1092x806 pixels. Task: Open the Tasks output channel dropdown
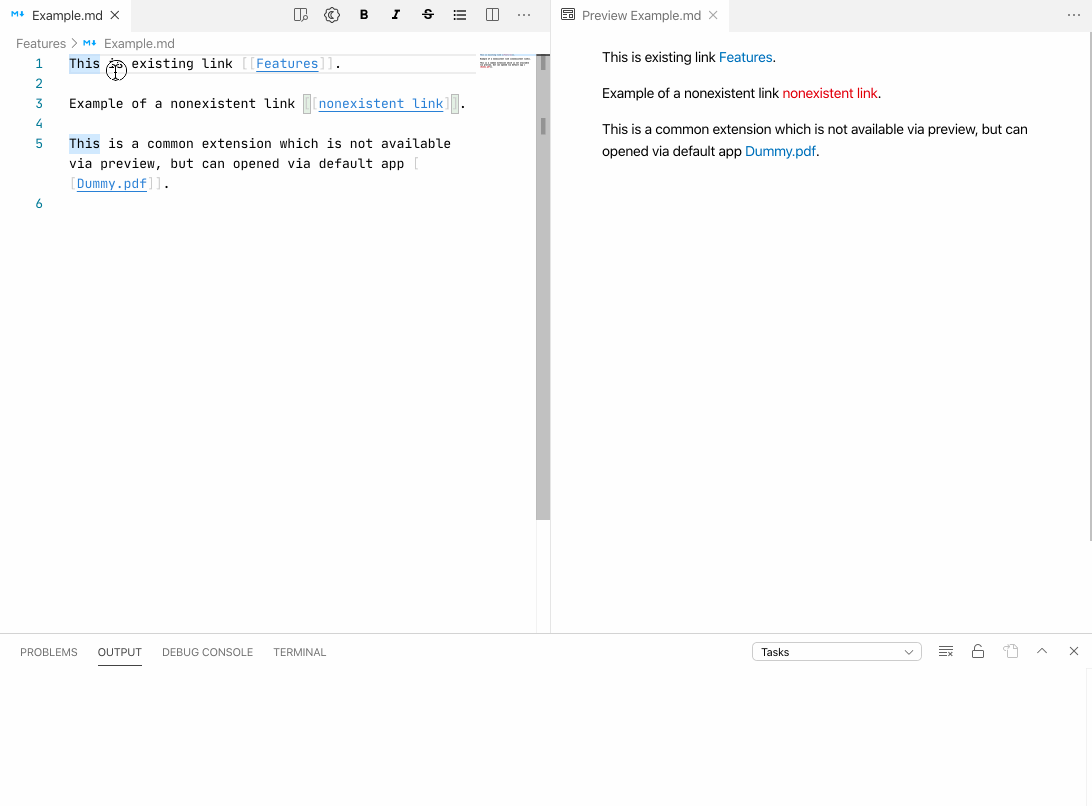(836, 651)
